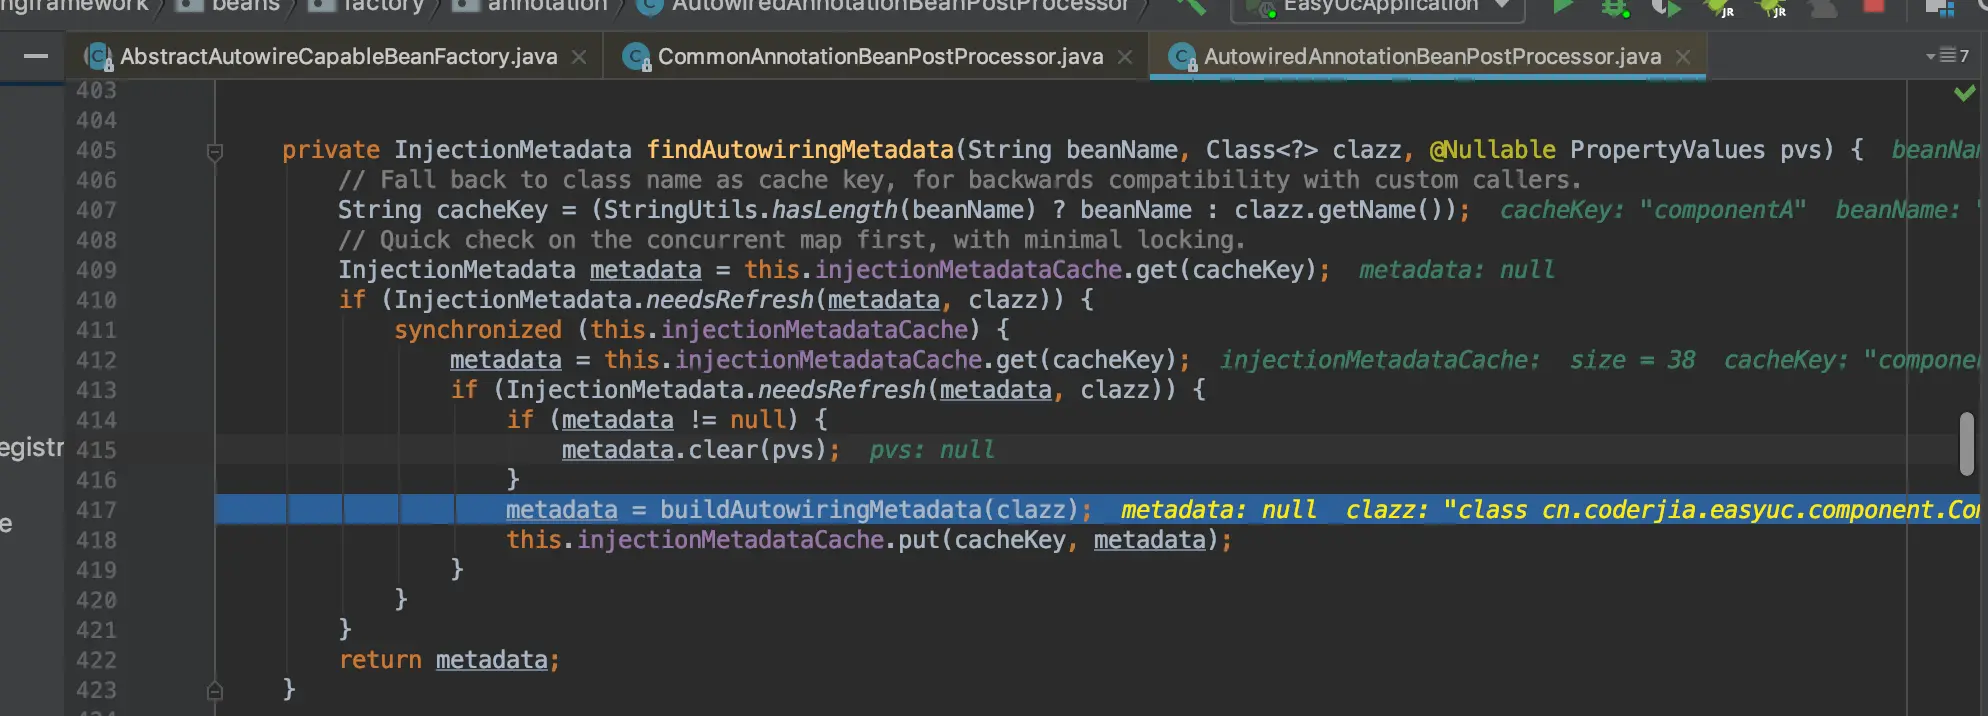Toggle fold end marker at line 423
This screenshot has width=1988, height=716.
pos(214,691)
